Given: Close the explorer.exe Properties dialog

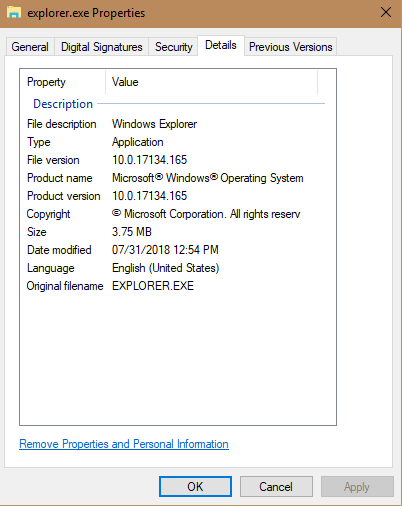Looking at the screenshot, I should pos(386,12).
